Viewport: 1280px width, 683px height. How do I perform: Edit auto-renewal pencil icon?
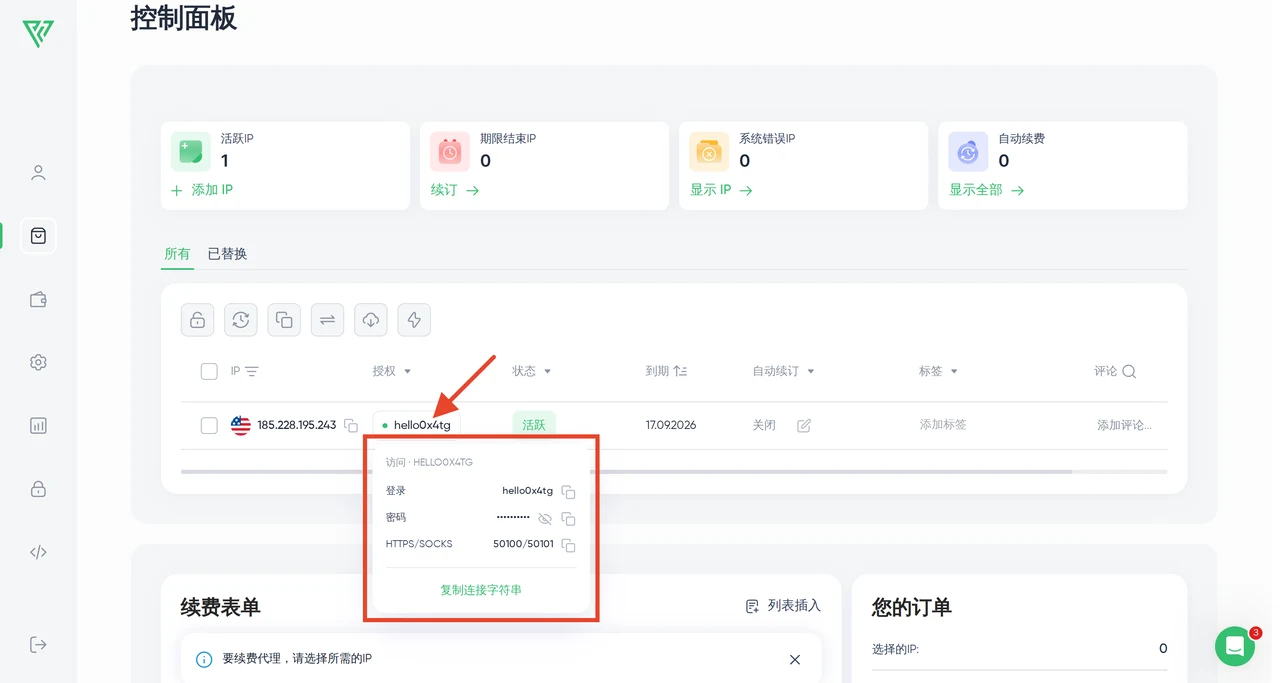(x=804, y=425)
